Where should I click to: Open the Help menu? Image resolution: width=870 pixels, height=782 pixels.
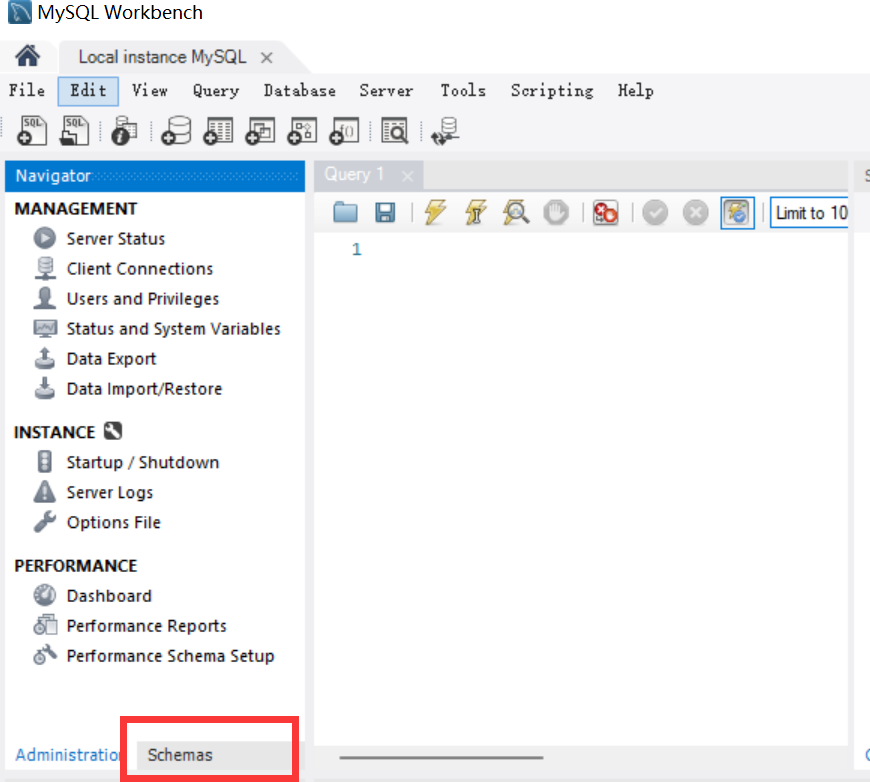(x=636, y=90)
